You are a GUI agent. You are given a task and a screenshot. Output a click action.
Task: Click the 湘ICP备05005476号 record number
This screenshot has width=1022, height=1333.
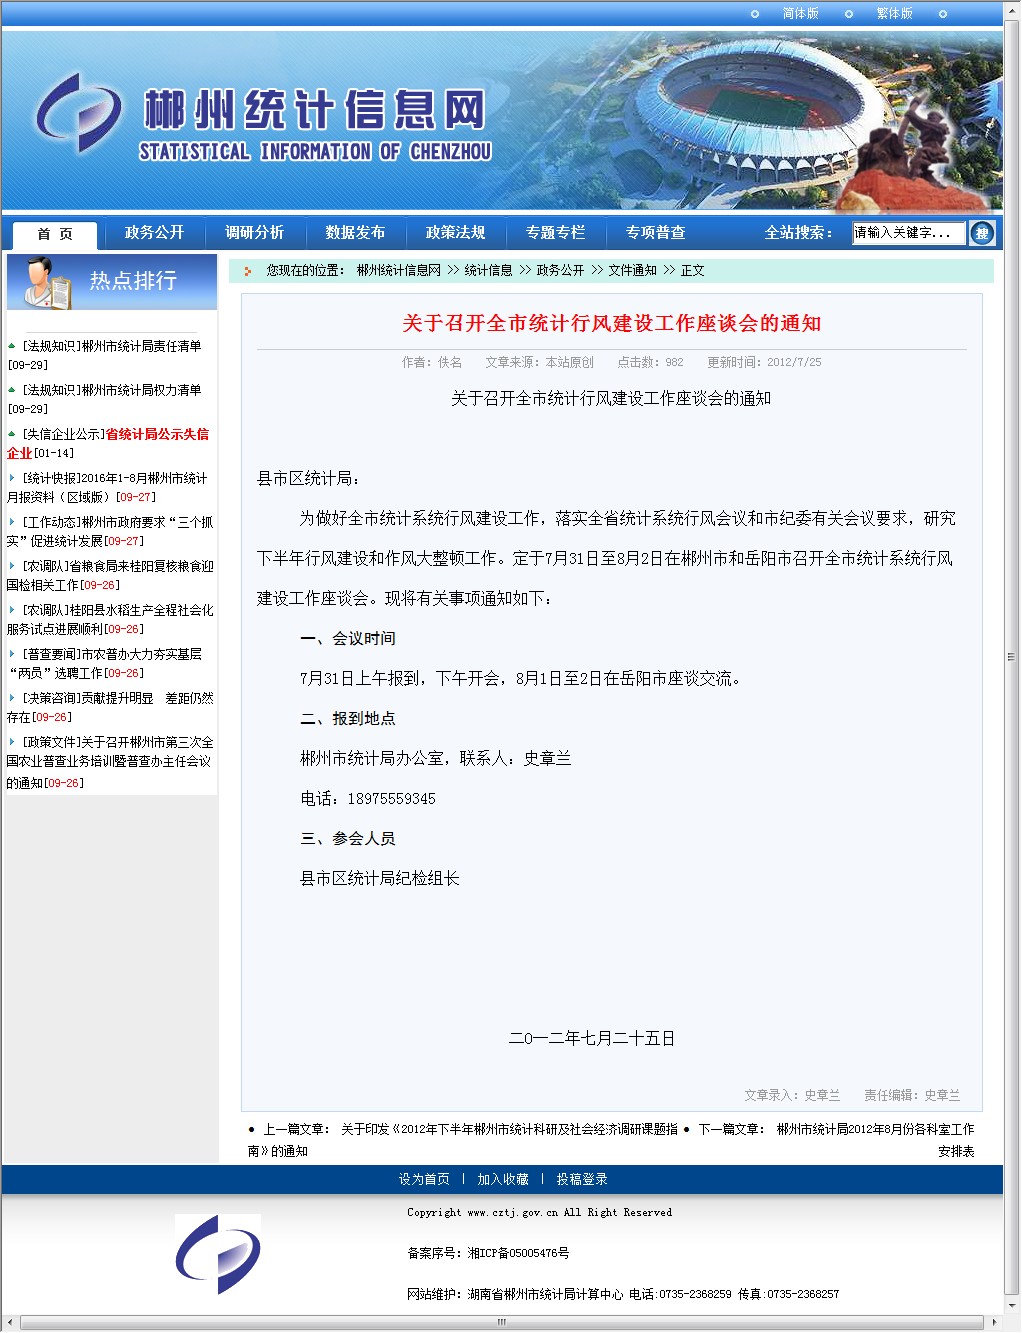[x=518, y=1253]
